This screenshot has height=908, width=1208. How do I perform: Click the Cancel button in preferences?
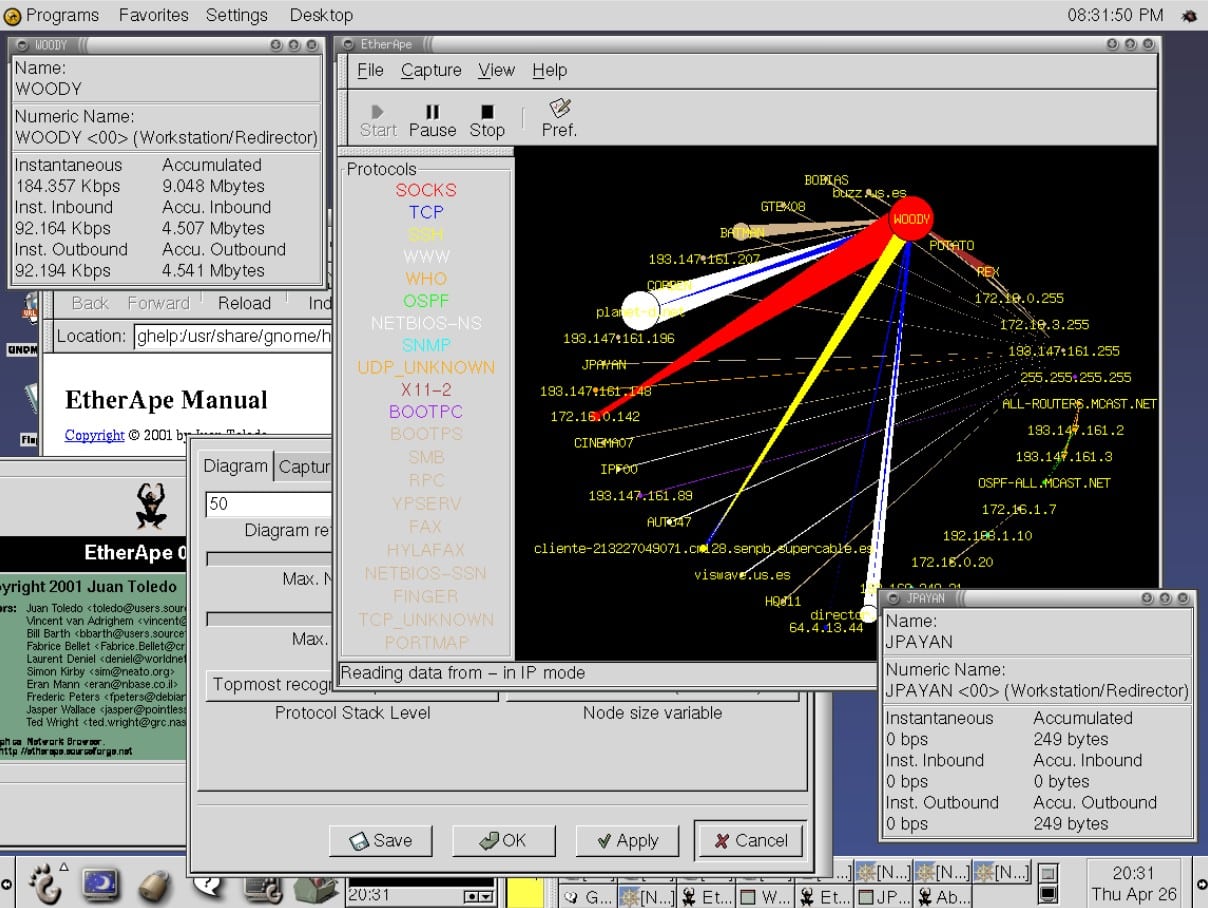click(x=749, y=840)
